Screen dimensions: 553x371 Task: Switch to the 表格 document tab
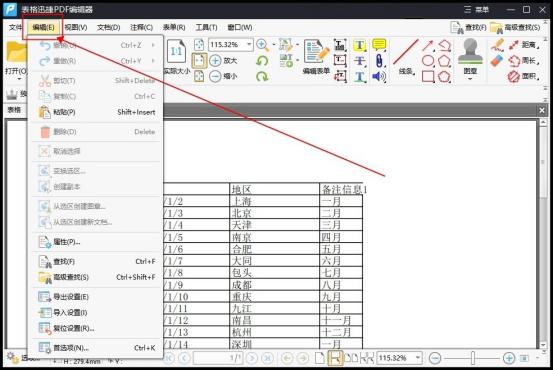pos(14,110)
